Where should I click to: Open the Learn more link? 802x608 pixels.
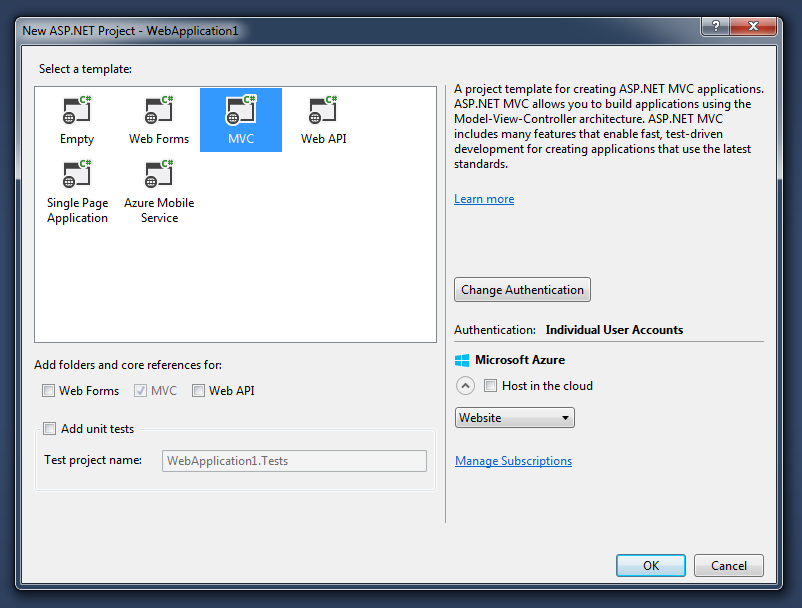(x=484, y=199)
